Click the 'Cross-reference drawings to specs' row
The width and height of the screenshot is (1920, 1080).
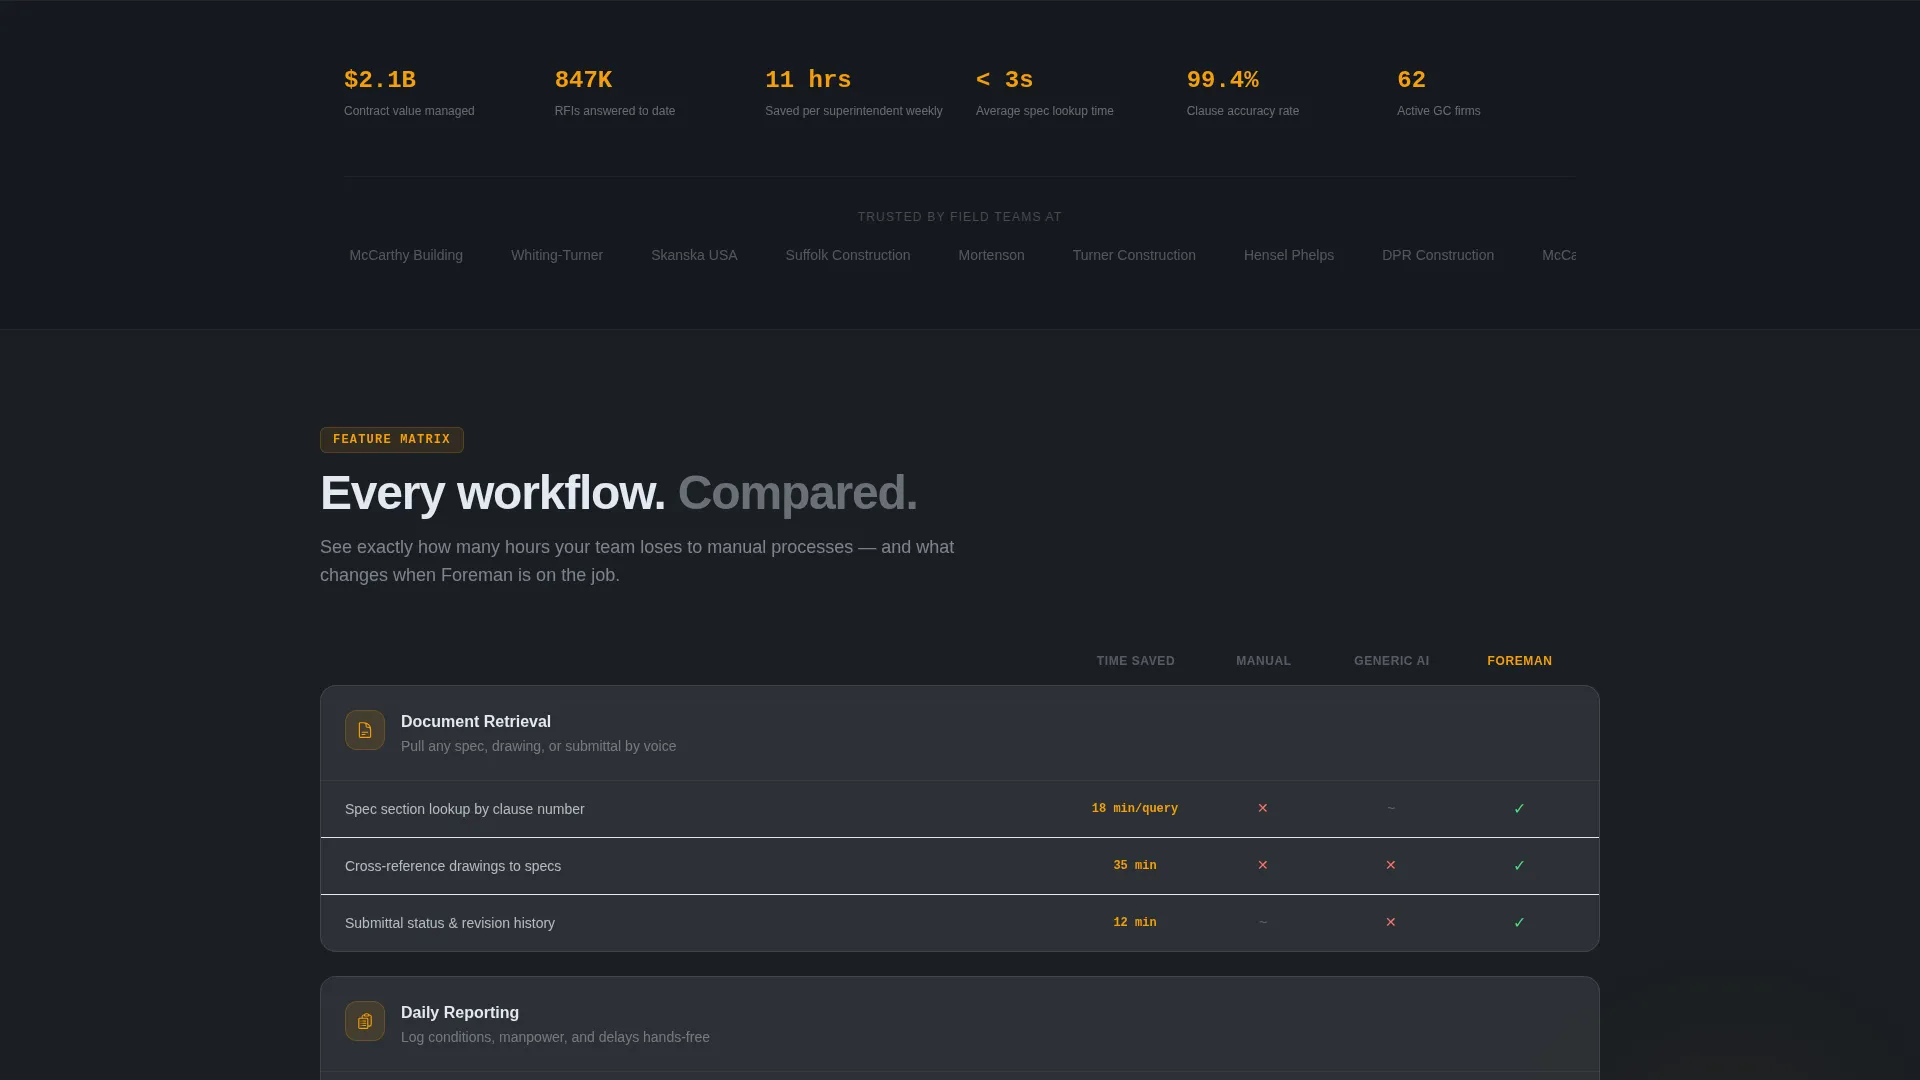(x=960, y=866)
